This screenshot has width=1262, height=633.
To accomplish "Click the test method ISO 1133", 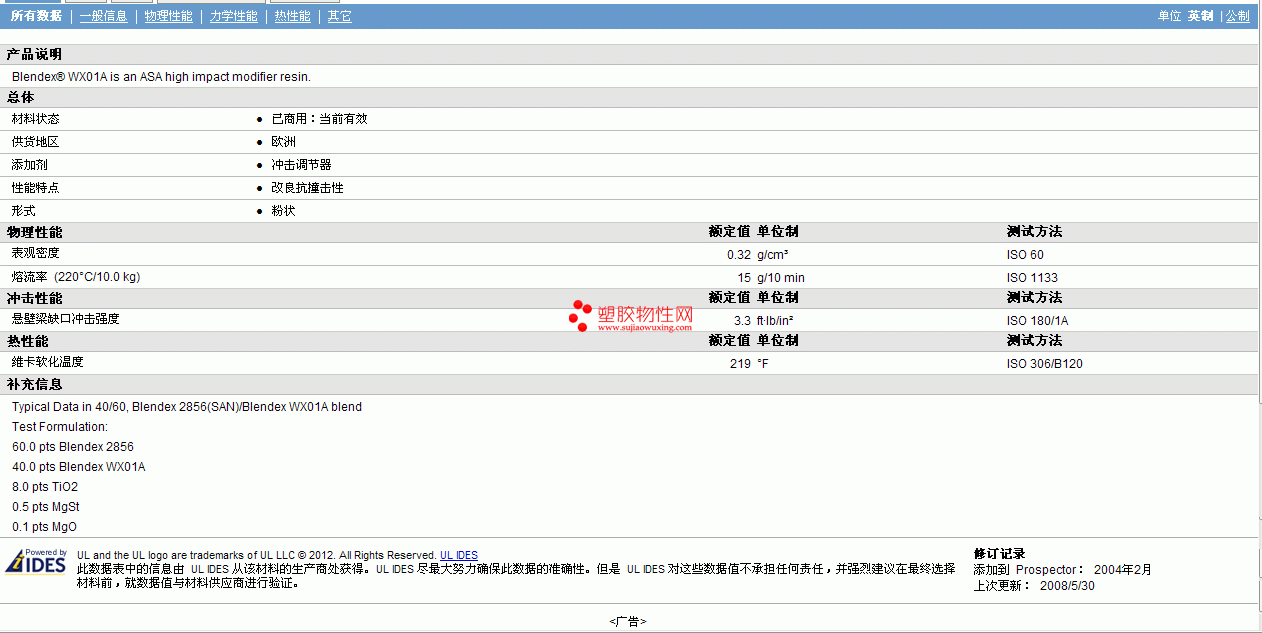I will 1032,278.
